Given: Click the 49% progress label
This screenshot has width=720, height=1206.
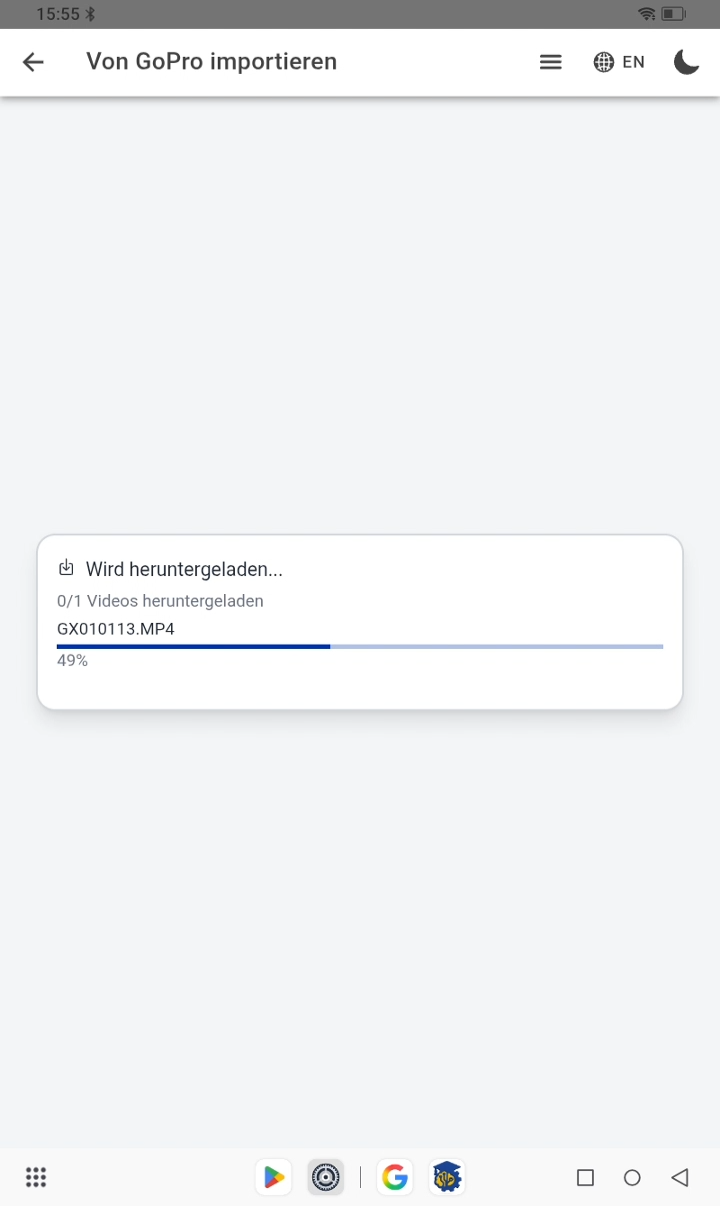Looking at the screenshot, I should point(72,661).
